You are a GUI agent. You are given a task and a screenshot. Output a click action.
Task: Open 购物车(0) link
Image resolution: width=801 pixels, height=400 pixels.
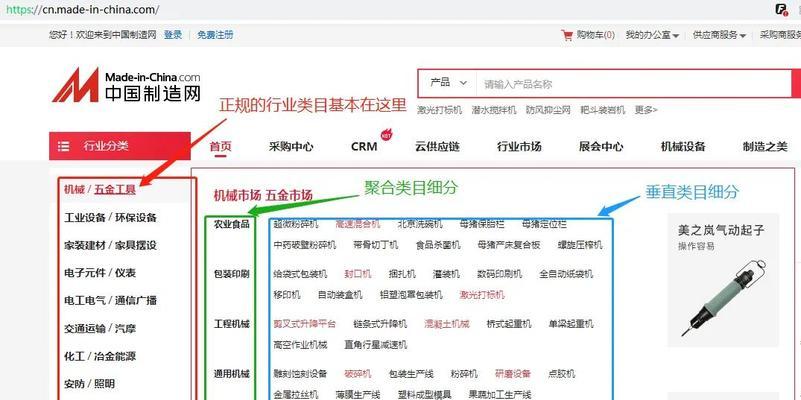click(595, 35)
